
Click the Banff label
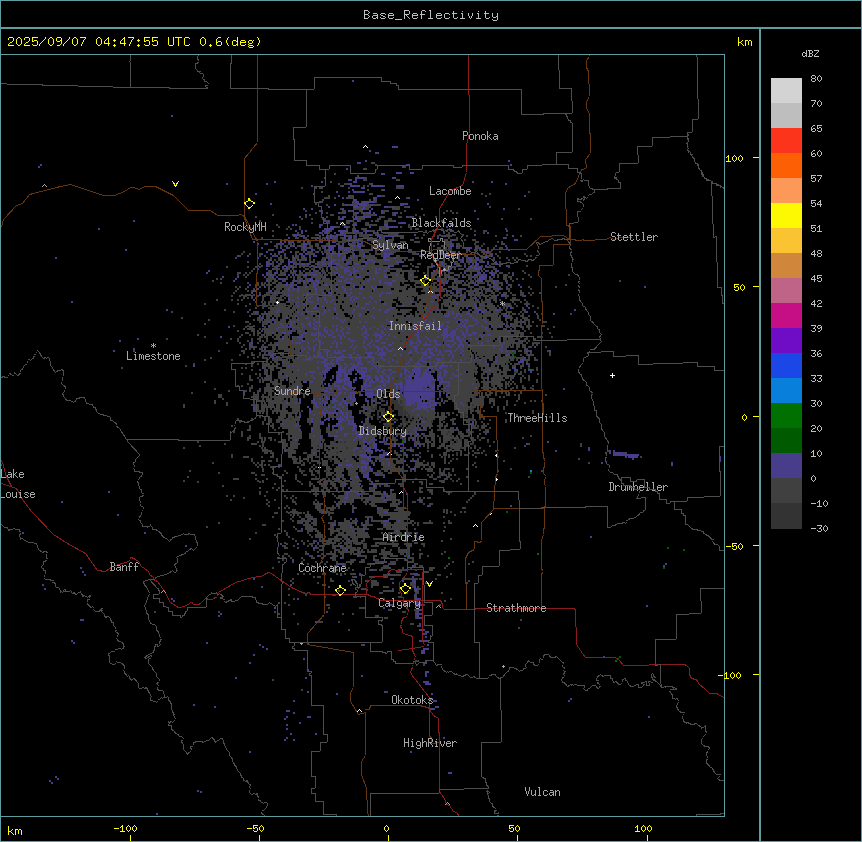(124, 567)
